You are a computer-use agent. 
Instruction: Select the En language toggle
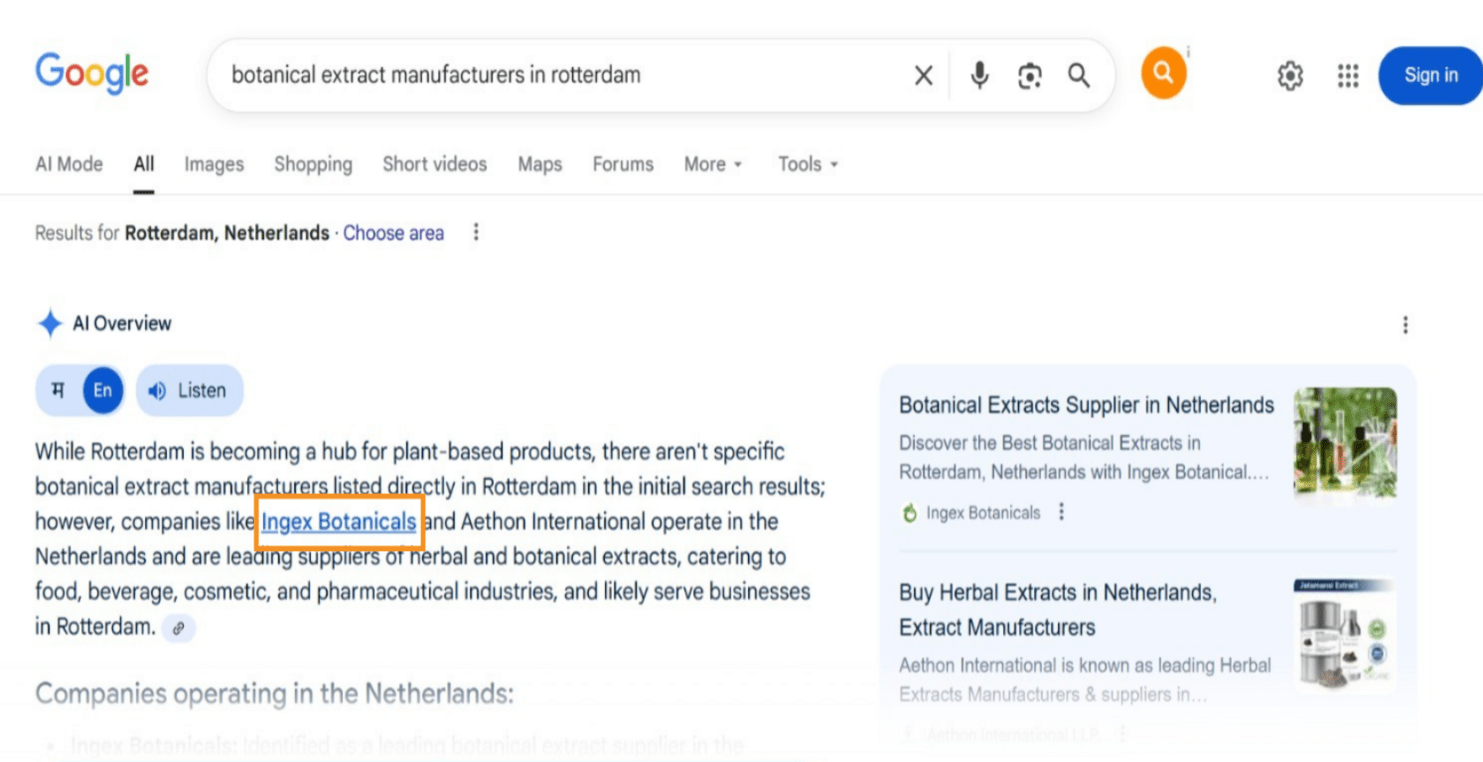tap(103, 390)
